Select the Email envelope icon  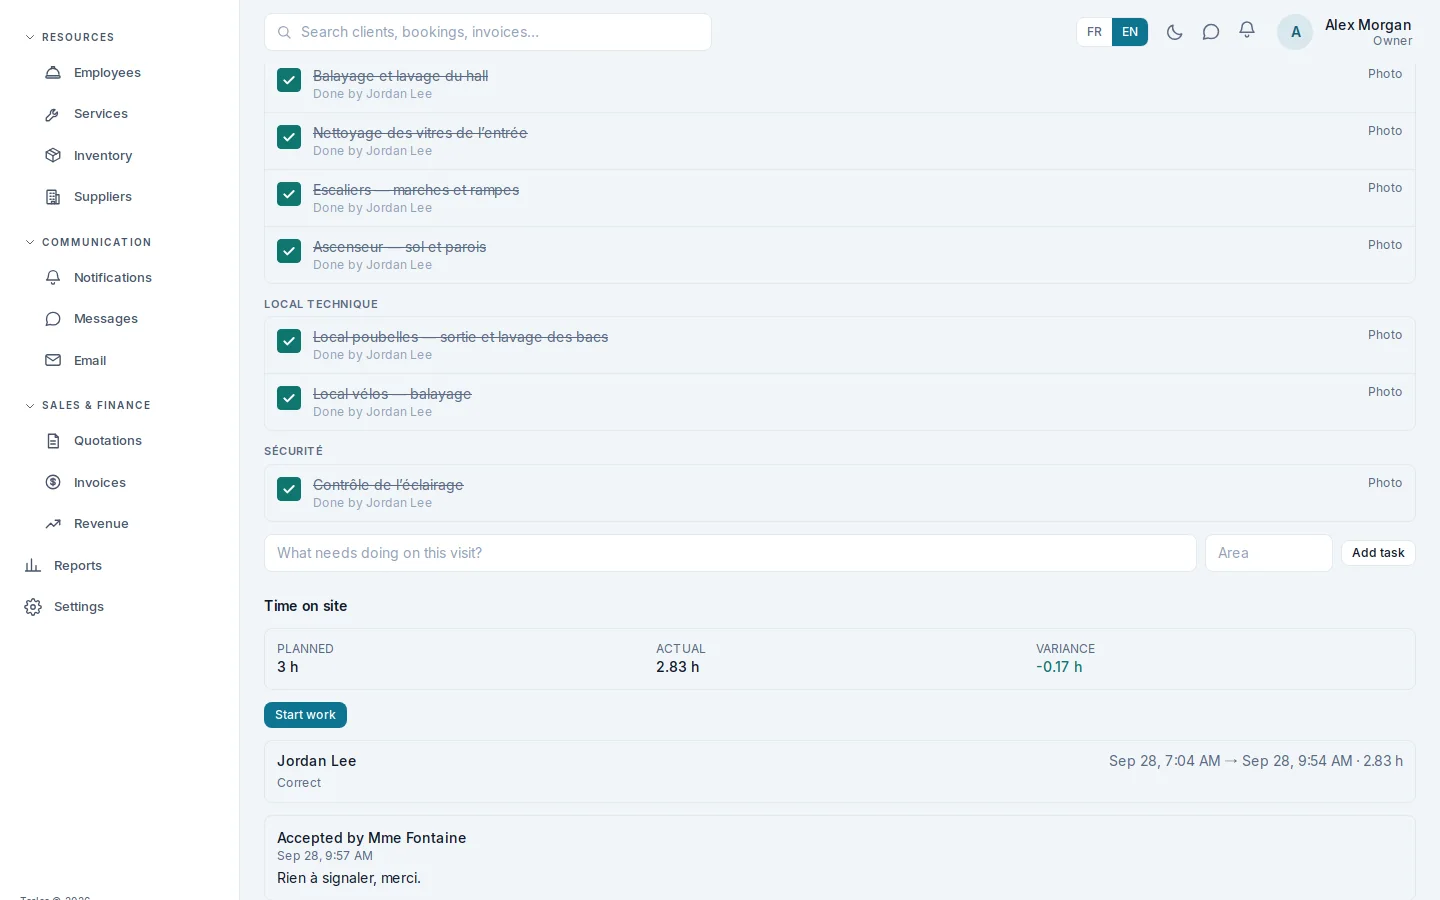tap(53, 360)
